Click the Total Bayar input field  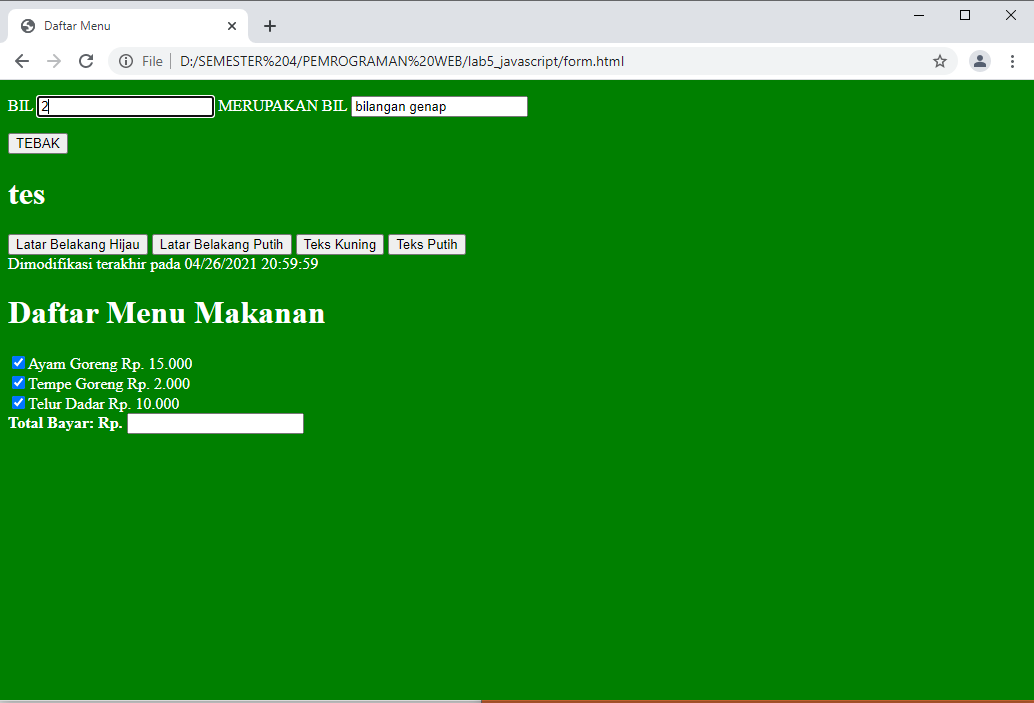point(214,423)
